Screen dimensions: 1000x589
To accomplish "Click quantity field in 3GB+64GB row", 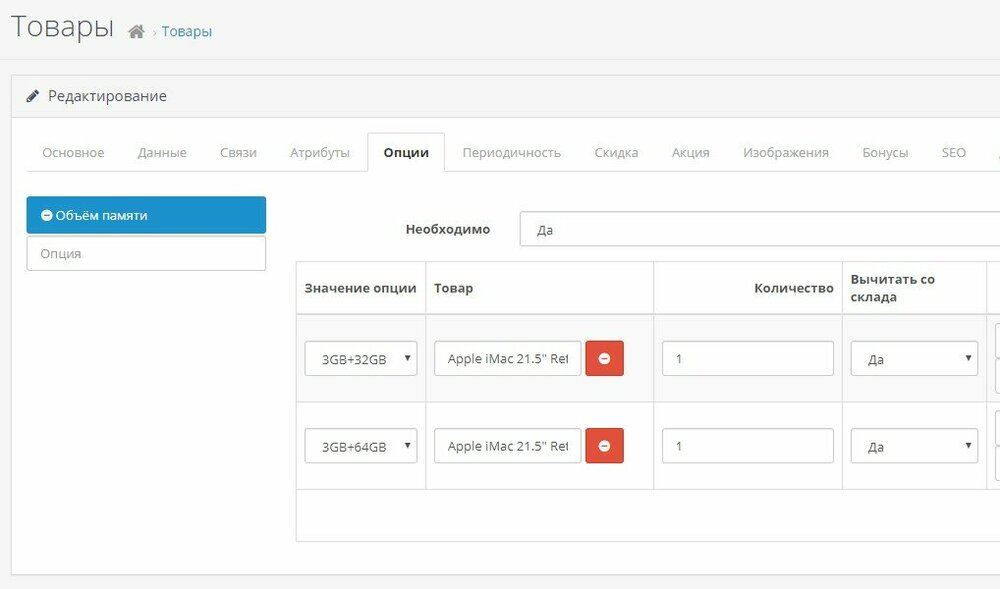I will coord(747,446).
